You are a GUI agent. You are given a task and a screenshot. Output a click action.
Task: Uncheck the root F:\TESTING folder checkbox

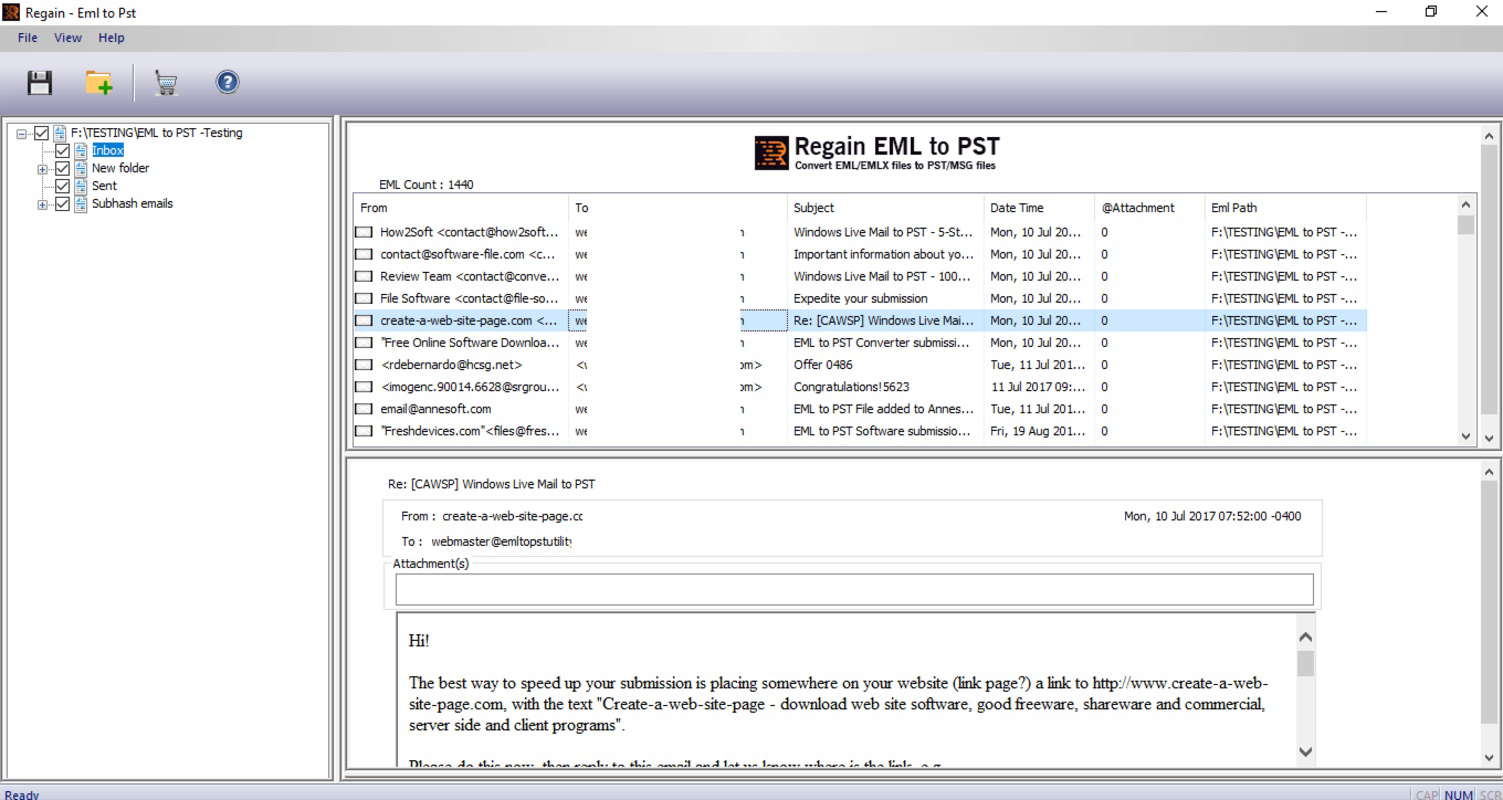(41, 133)
